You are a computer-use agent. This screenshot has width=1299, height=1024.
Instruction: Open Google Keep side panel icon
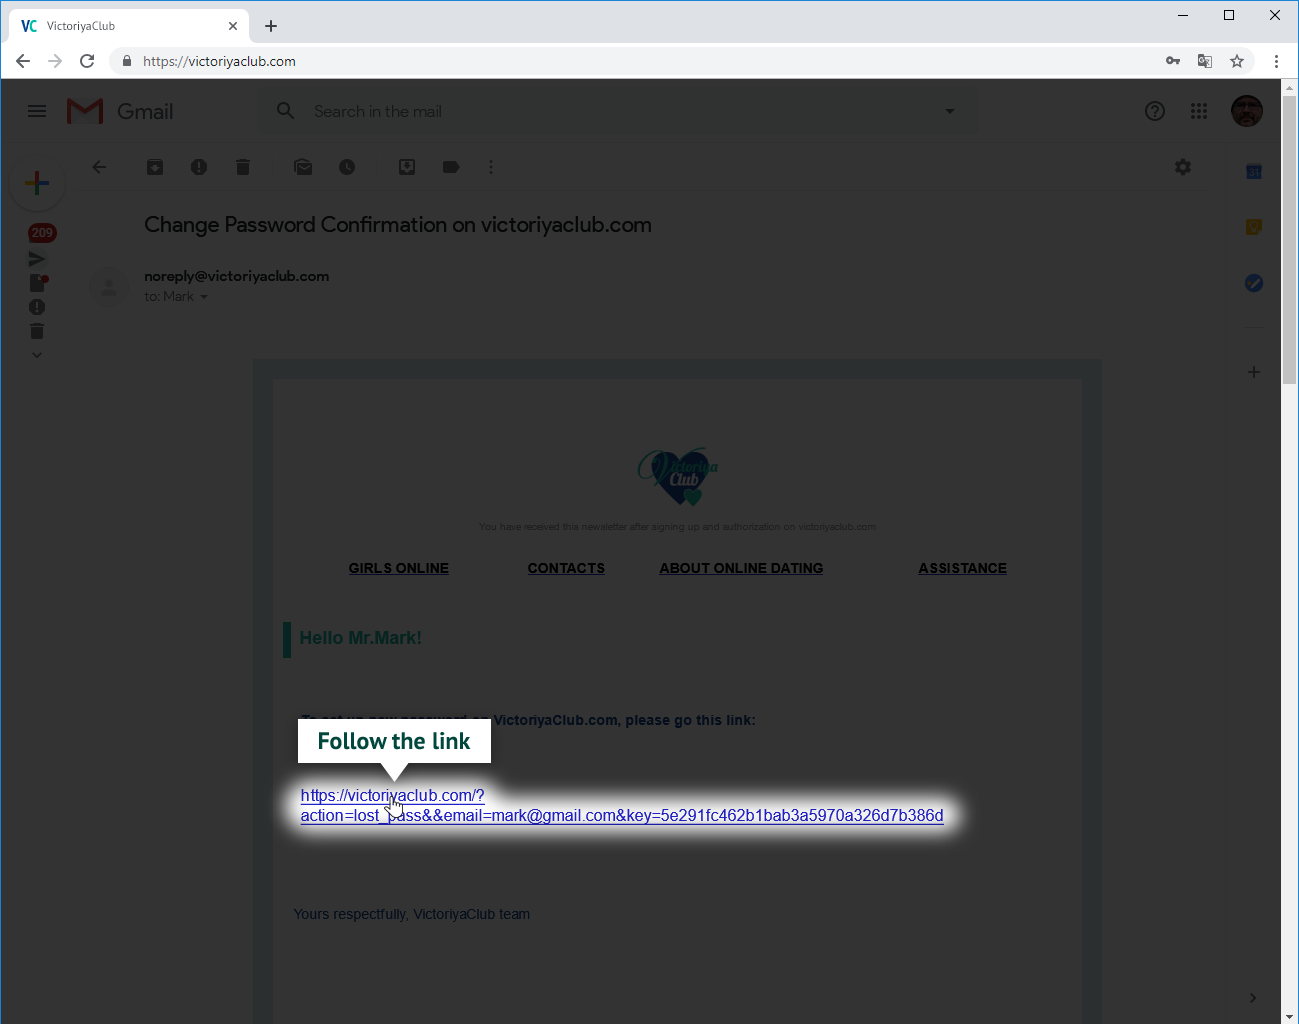tap(1254, 227)
